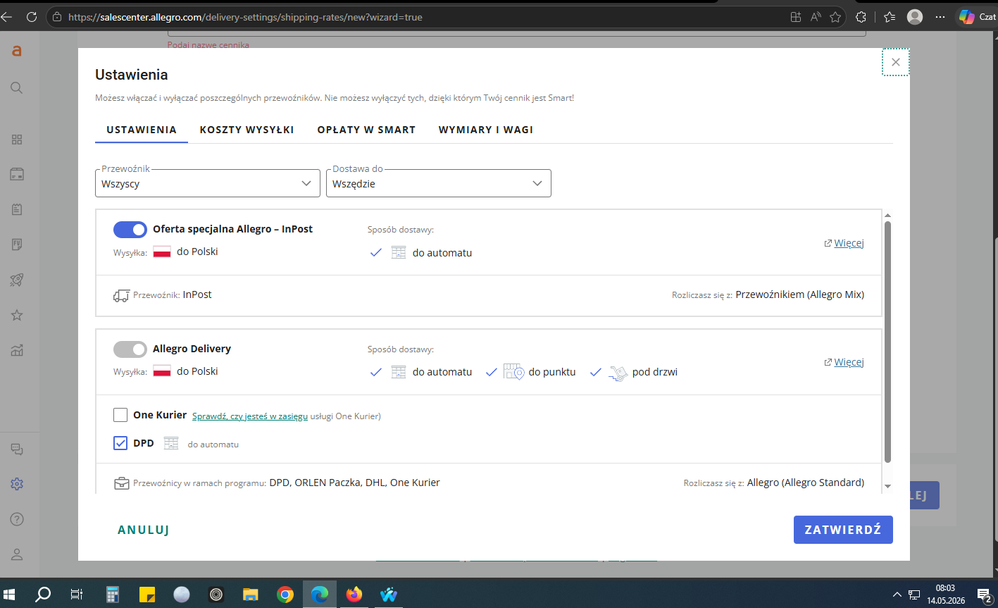Open the Copilot chat icon in the browser
This screenshot has width=998, height=608.
[x=967, y=17]
